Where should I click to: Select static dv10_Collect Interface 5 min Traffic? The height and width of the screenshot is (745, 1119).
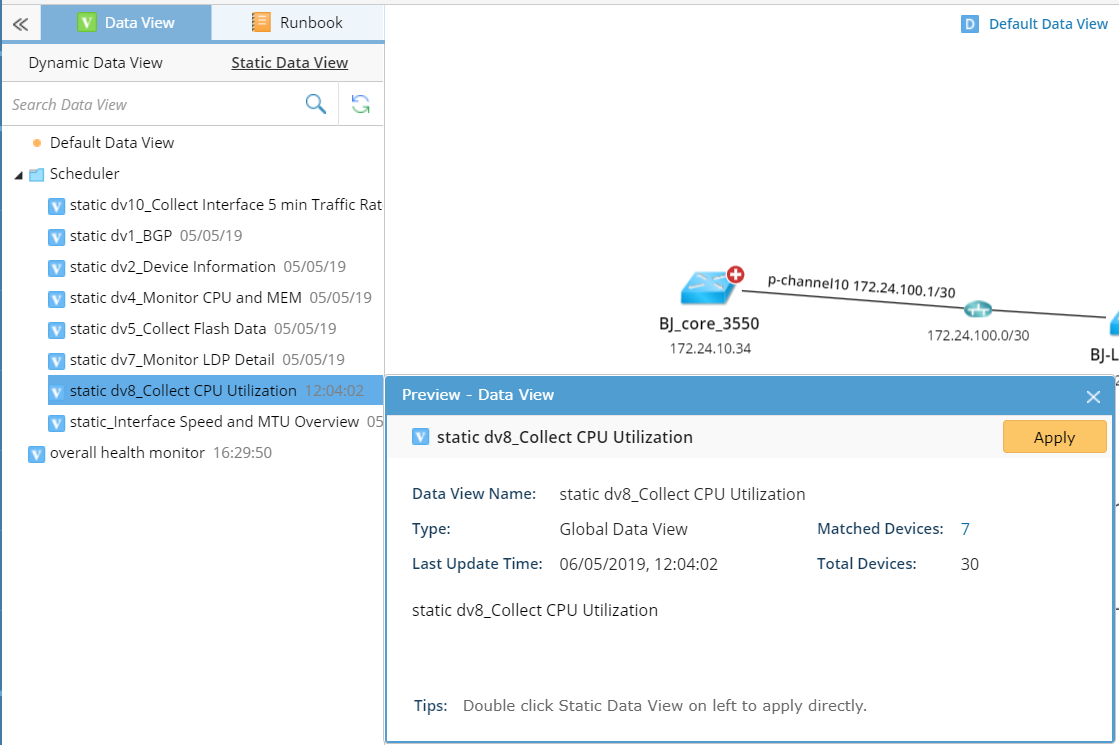[226, 205]
